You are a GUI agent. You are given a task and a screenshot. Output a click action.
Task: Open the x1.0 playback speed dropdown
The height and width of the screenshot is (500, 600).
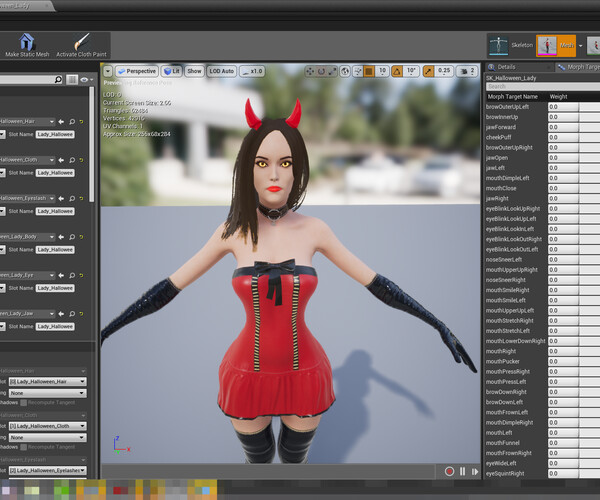click(252, 71)
